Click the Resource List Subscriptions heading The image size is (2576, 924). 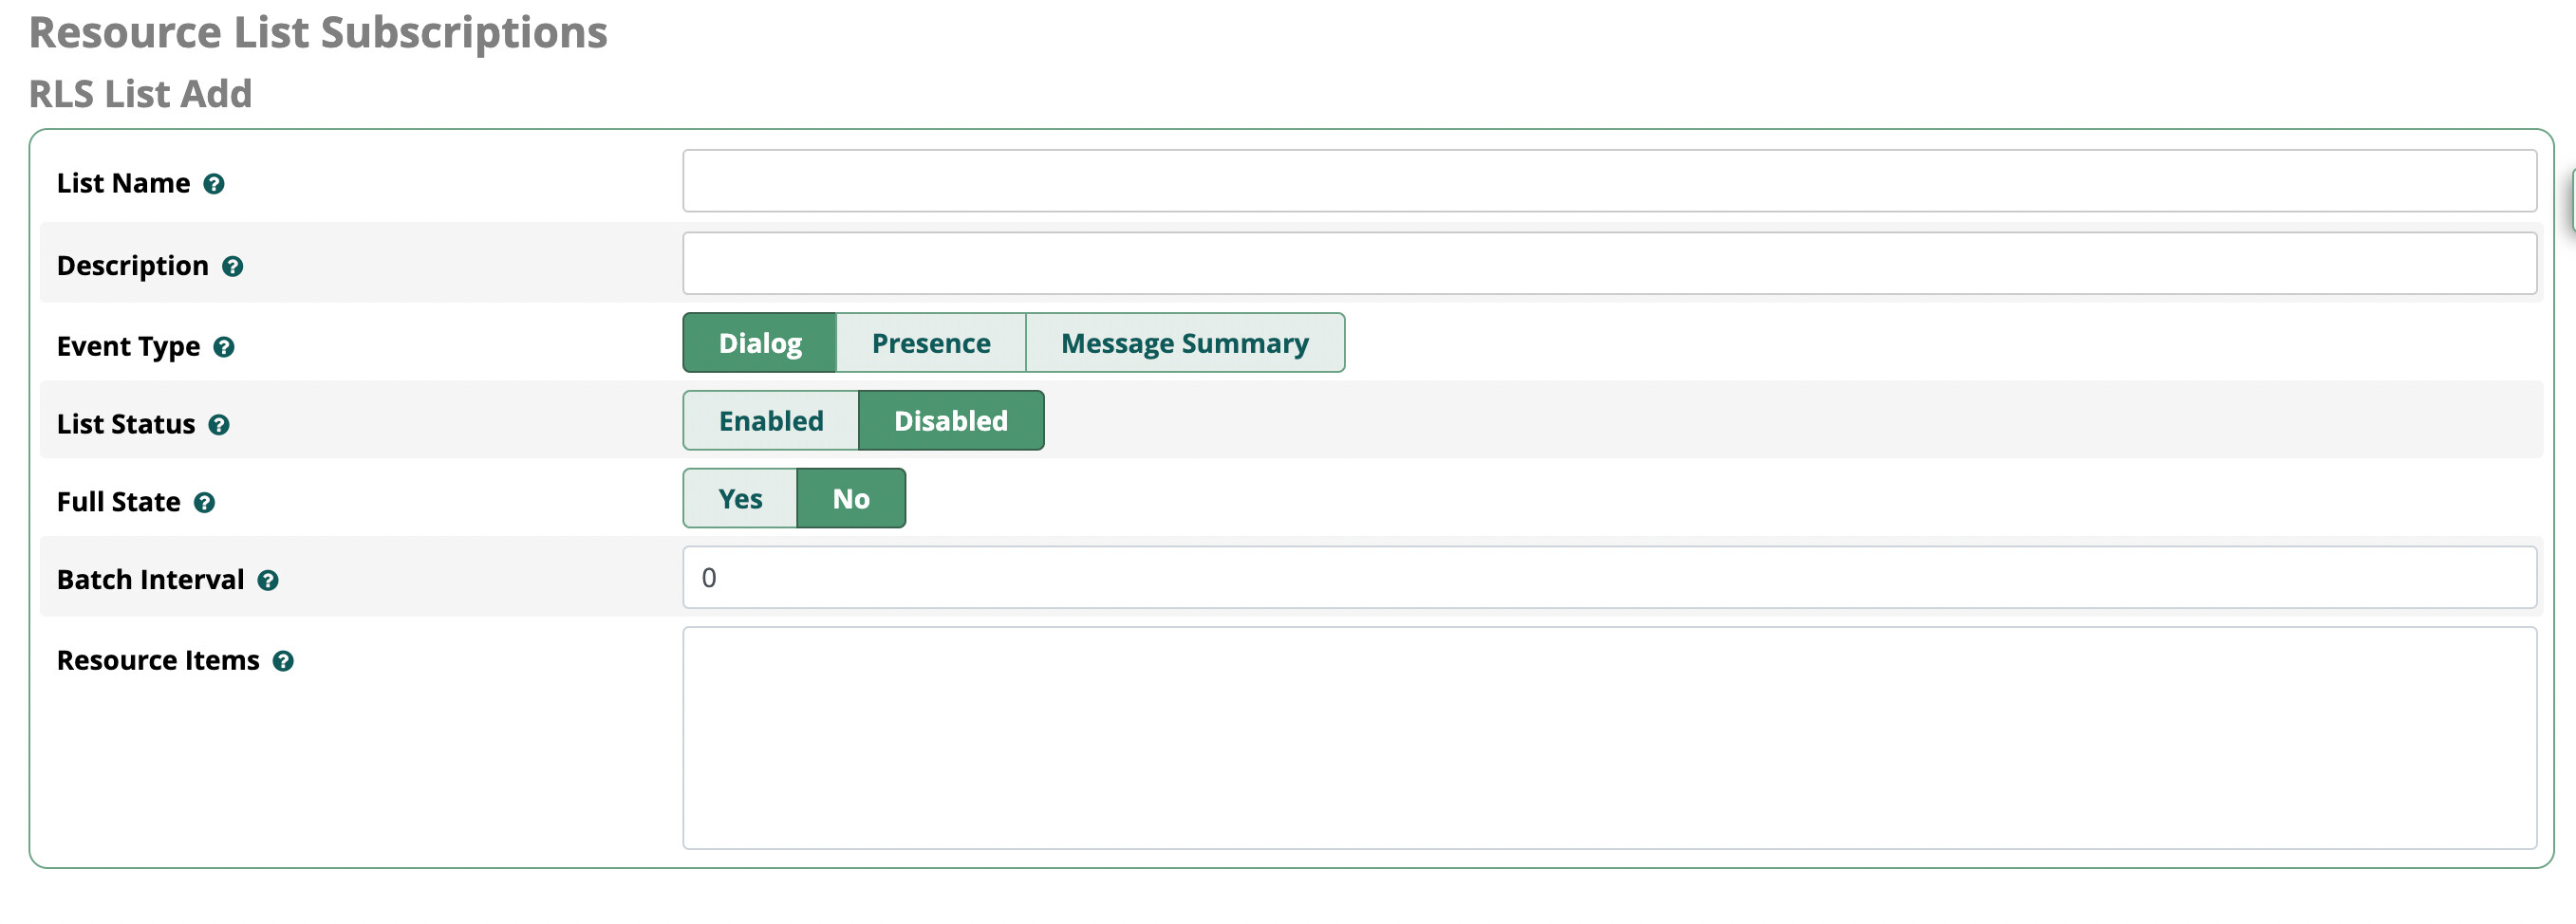tap(318, 33)
